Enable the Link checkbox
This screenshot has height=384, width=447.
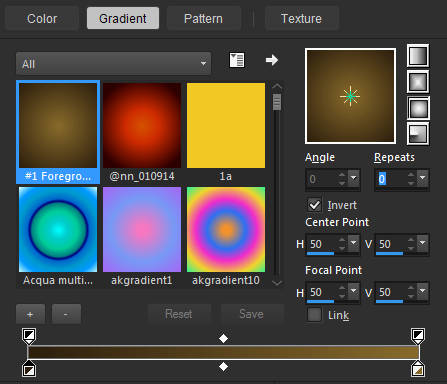coord(314,314)
